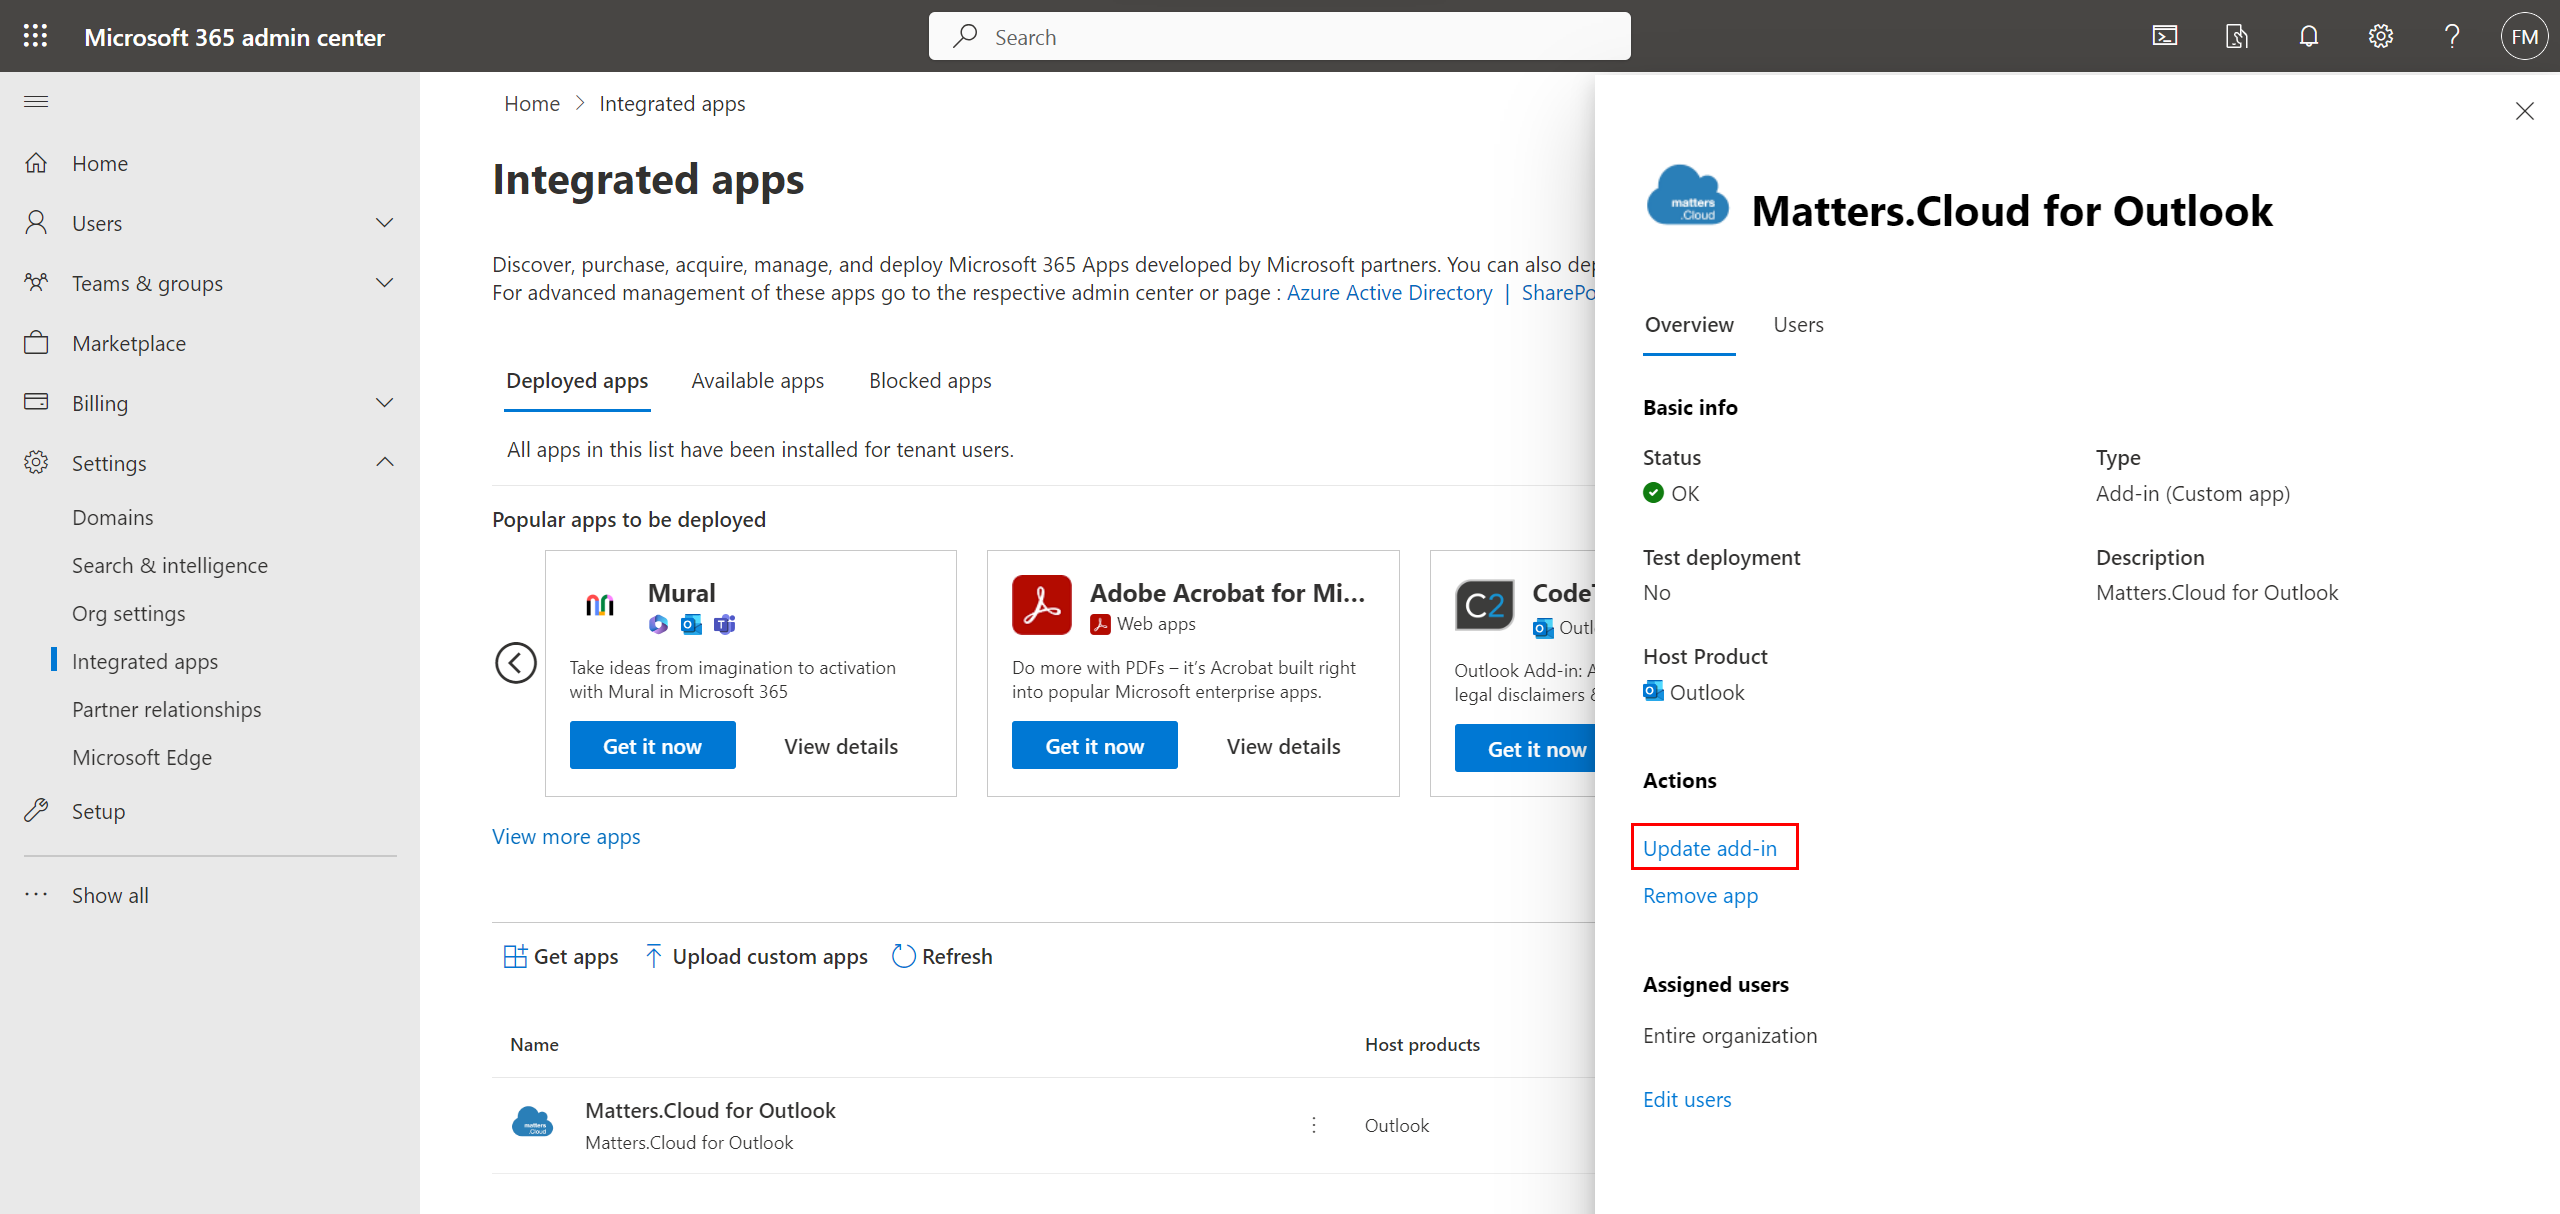2560x1214 pixels.
Task: Click the Setup wrench icon in sidebar
Action: [37, 810]
